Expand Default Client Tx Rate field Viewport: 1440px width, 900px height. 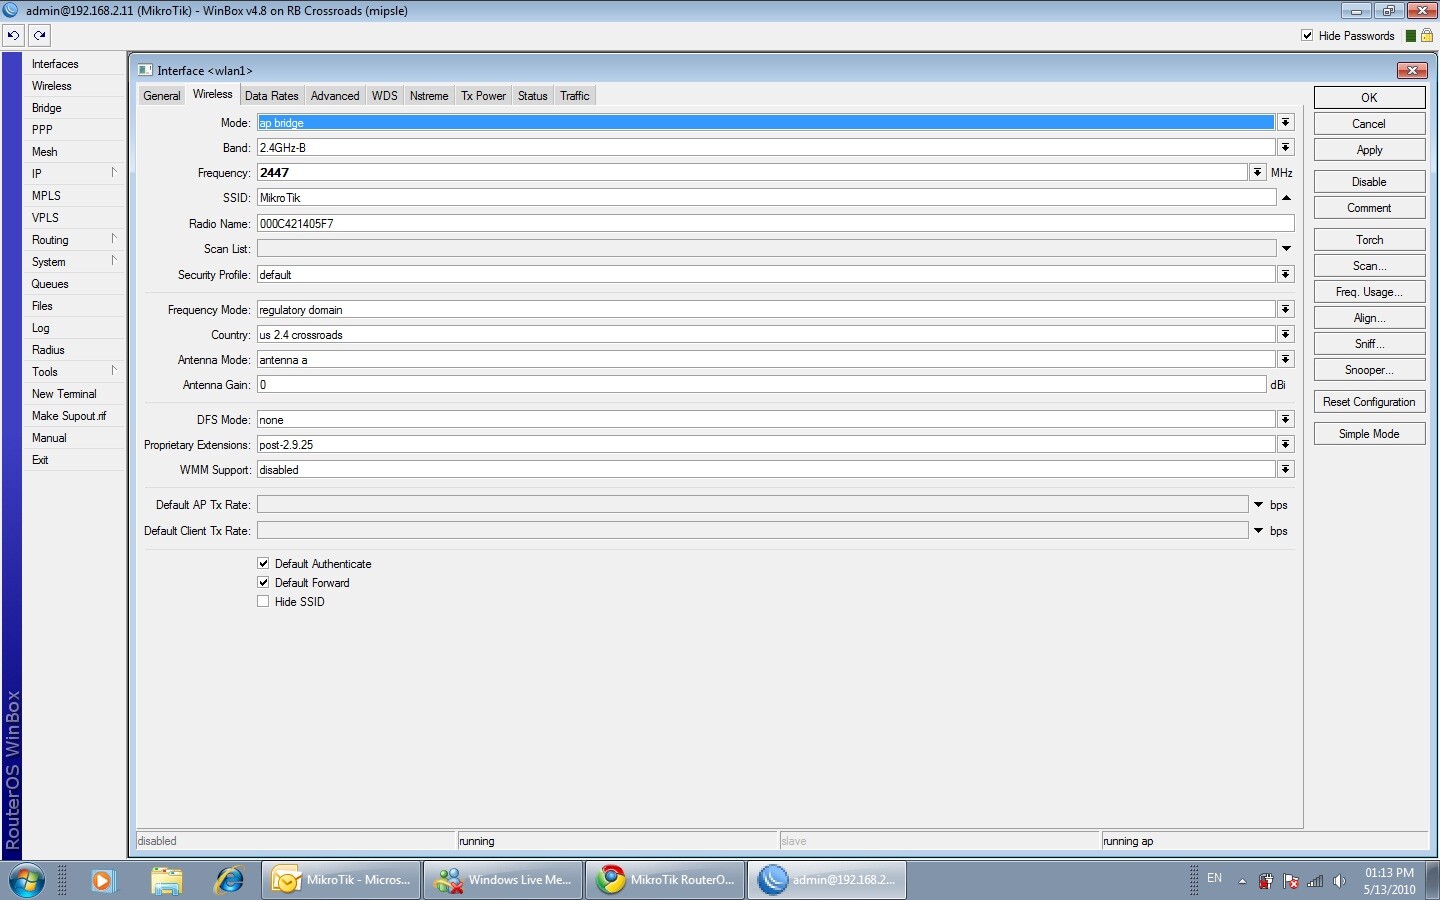1258,531
